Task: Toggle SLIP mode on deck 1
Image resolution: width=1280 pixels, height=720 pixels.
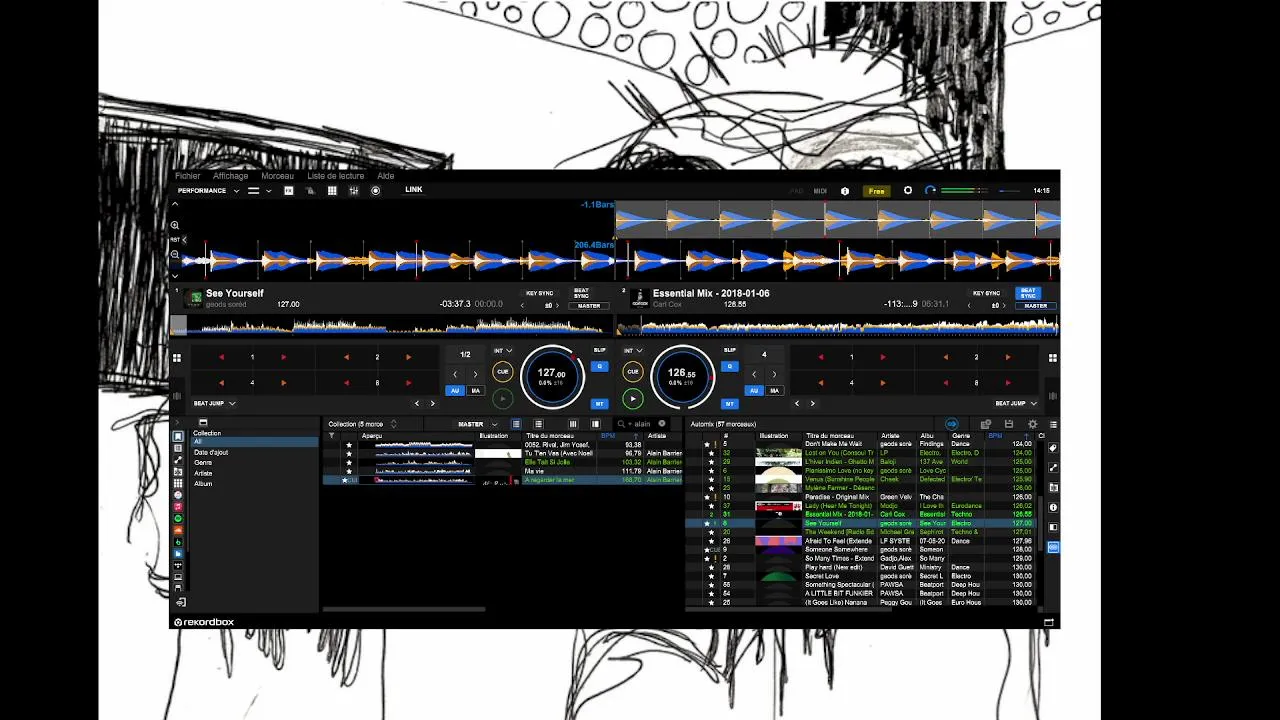Action: click(600, 350)
